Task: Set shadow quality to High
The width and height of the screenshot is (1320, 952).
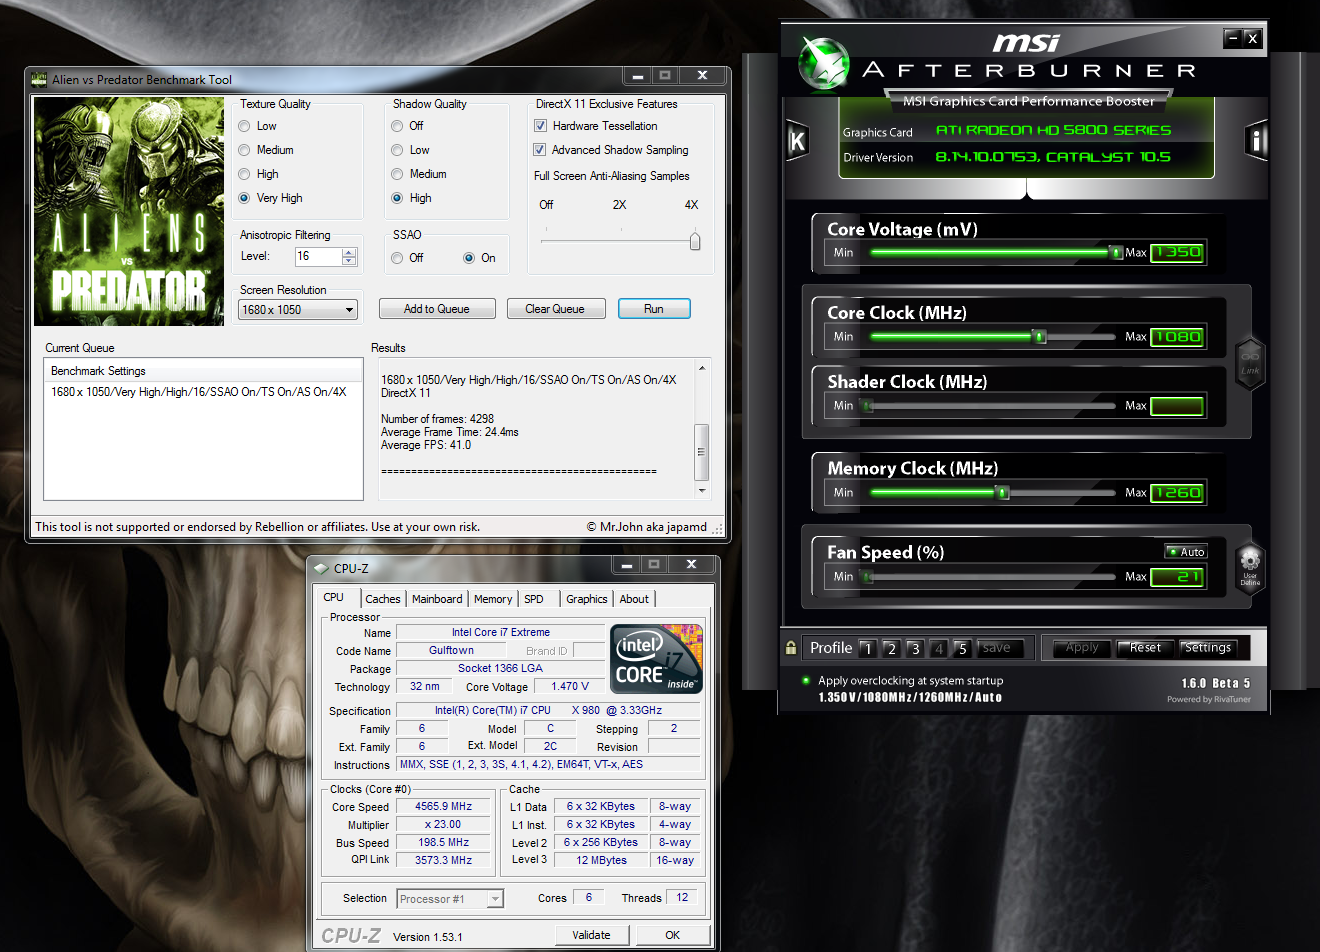Action: click(397, 198)
